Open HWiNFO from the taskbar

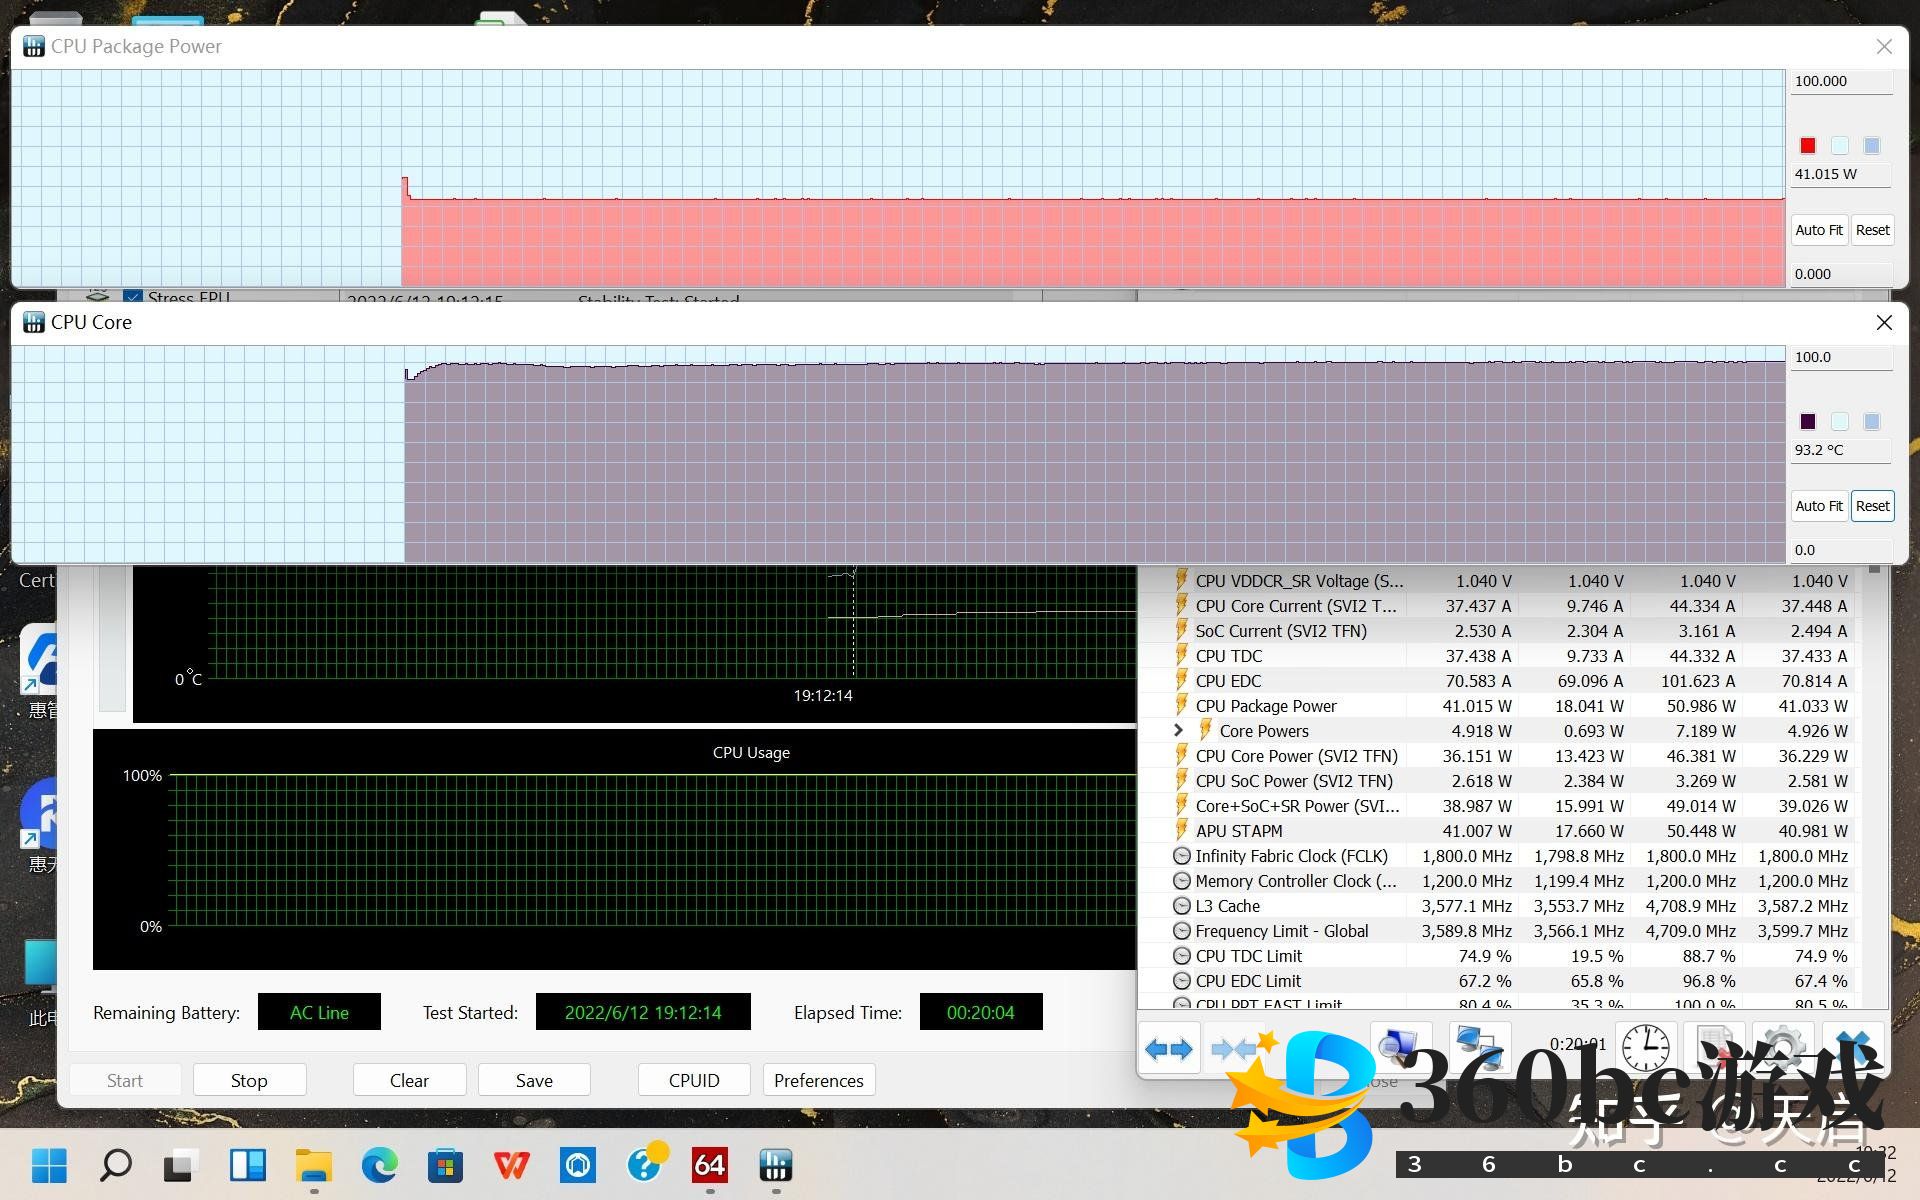coord(776,1165)
